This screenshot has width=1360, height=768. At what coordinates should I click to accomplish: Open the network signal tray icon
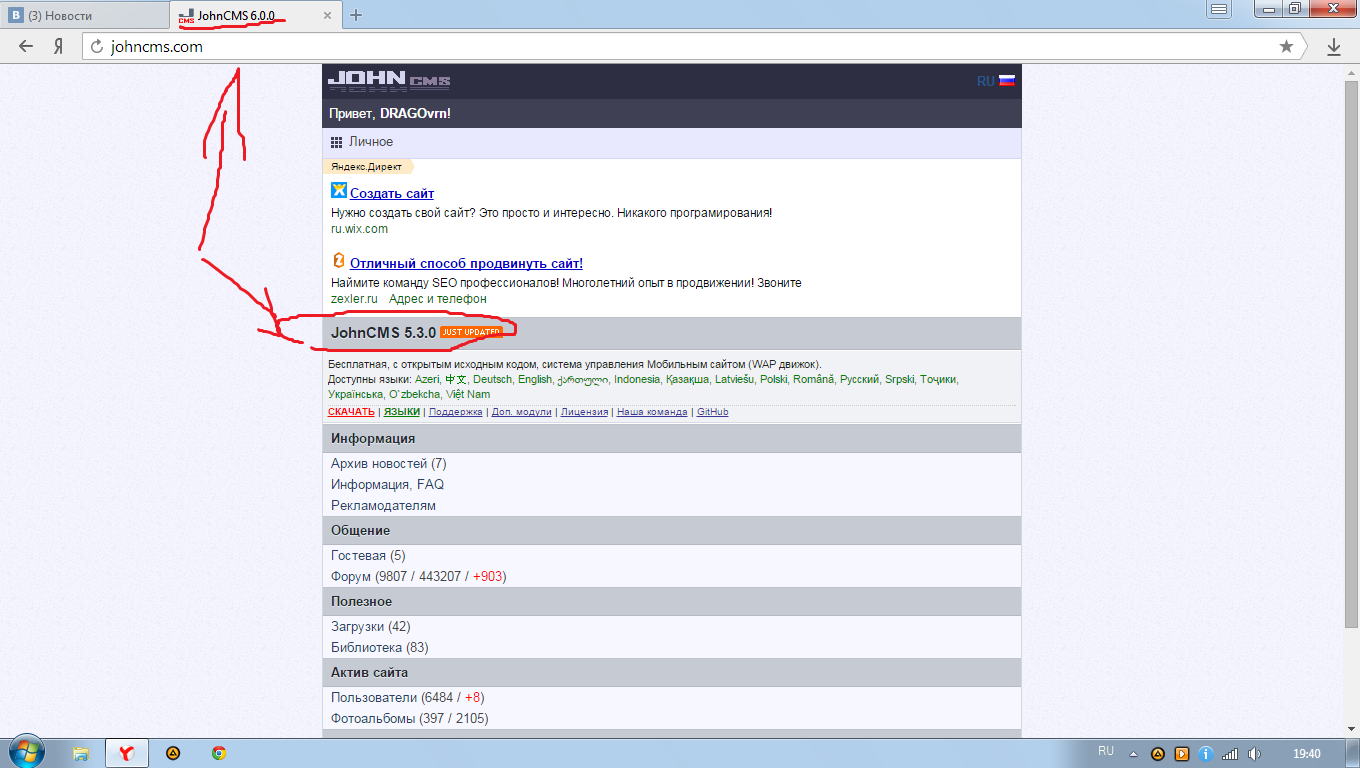click(1230, 753)
